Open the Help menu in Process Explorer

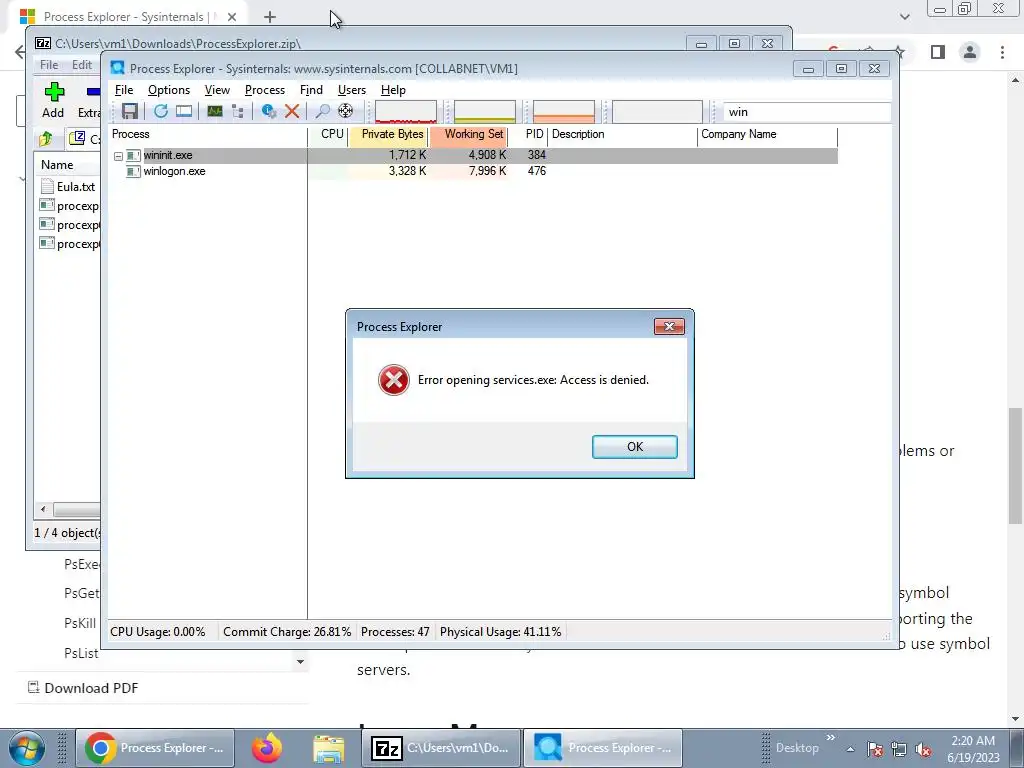tap(393, 90)
